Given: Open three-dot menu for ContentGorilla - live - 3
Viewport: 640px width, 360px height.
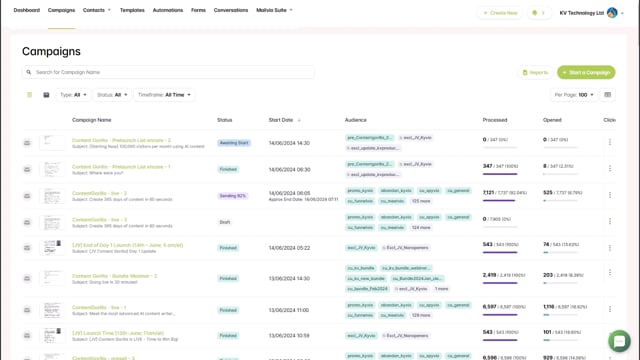Looking at the screenshot, I should pos(610,221).
